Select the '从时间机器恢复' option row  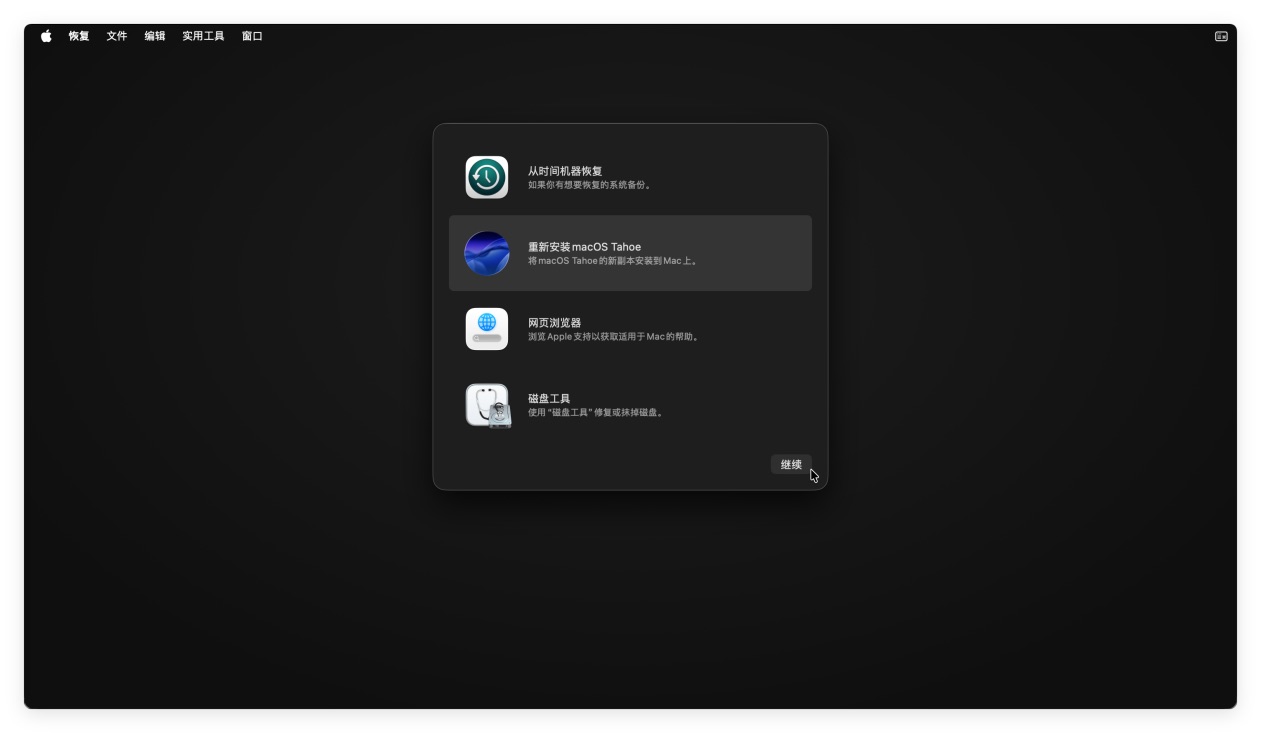click(x=630, y=177)
